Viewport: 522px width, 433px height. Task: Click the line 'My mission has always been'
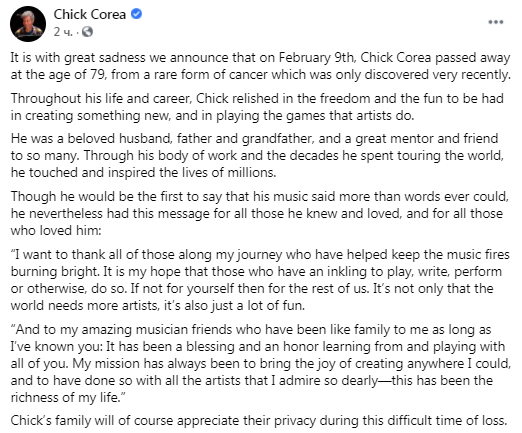pyautogui.click(x=261, y=363)
